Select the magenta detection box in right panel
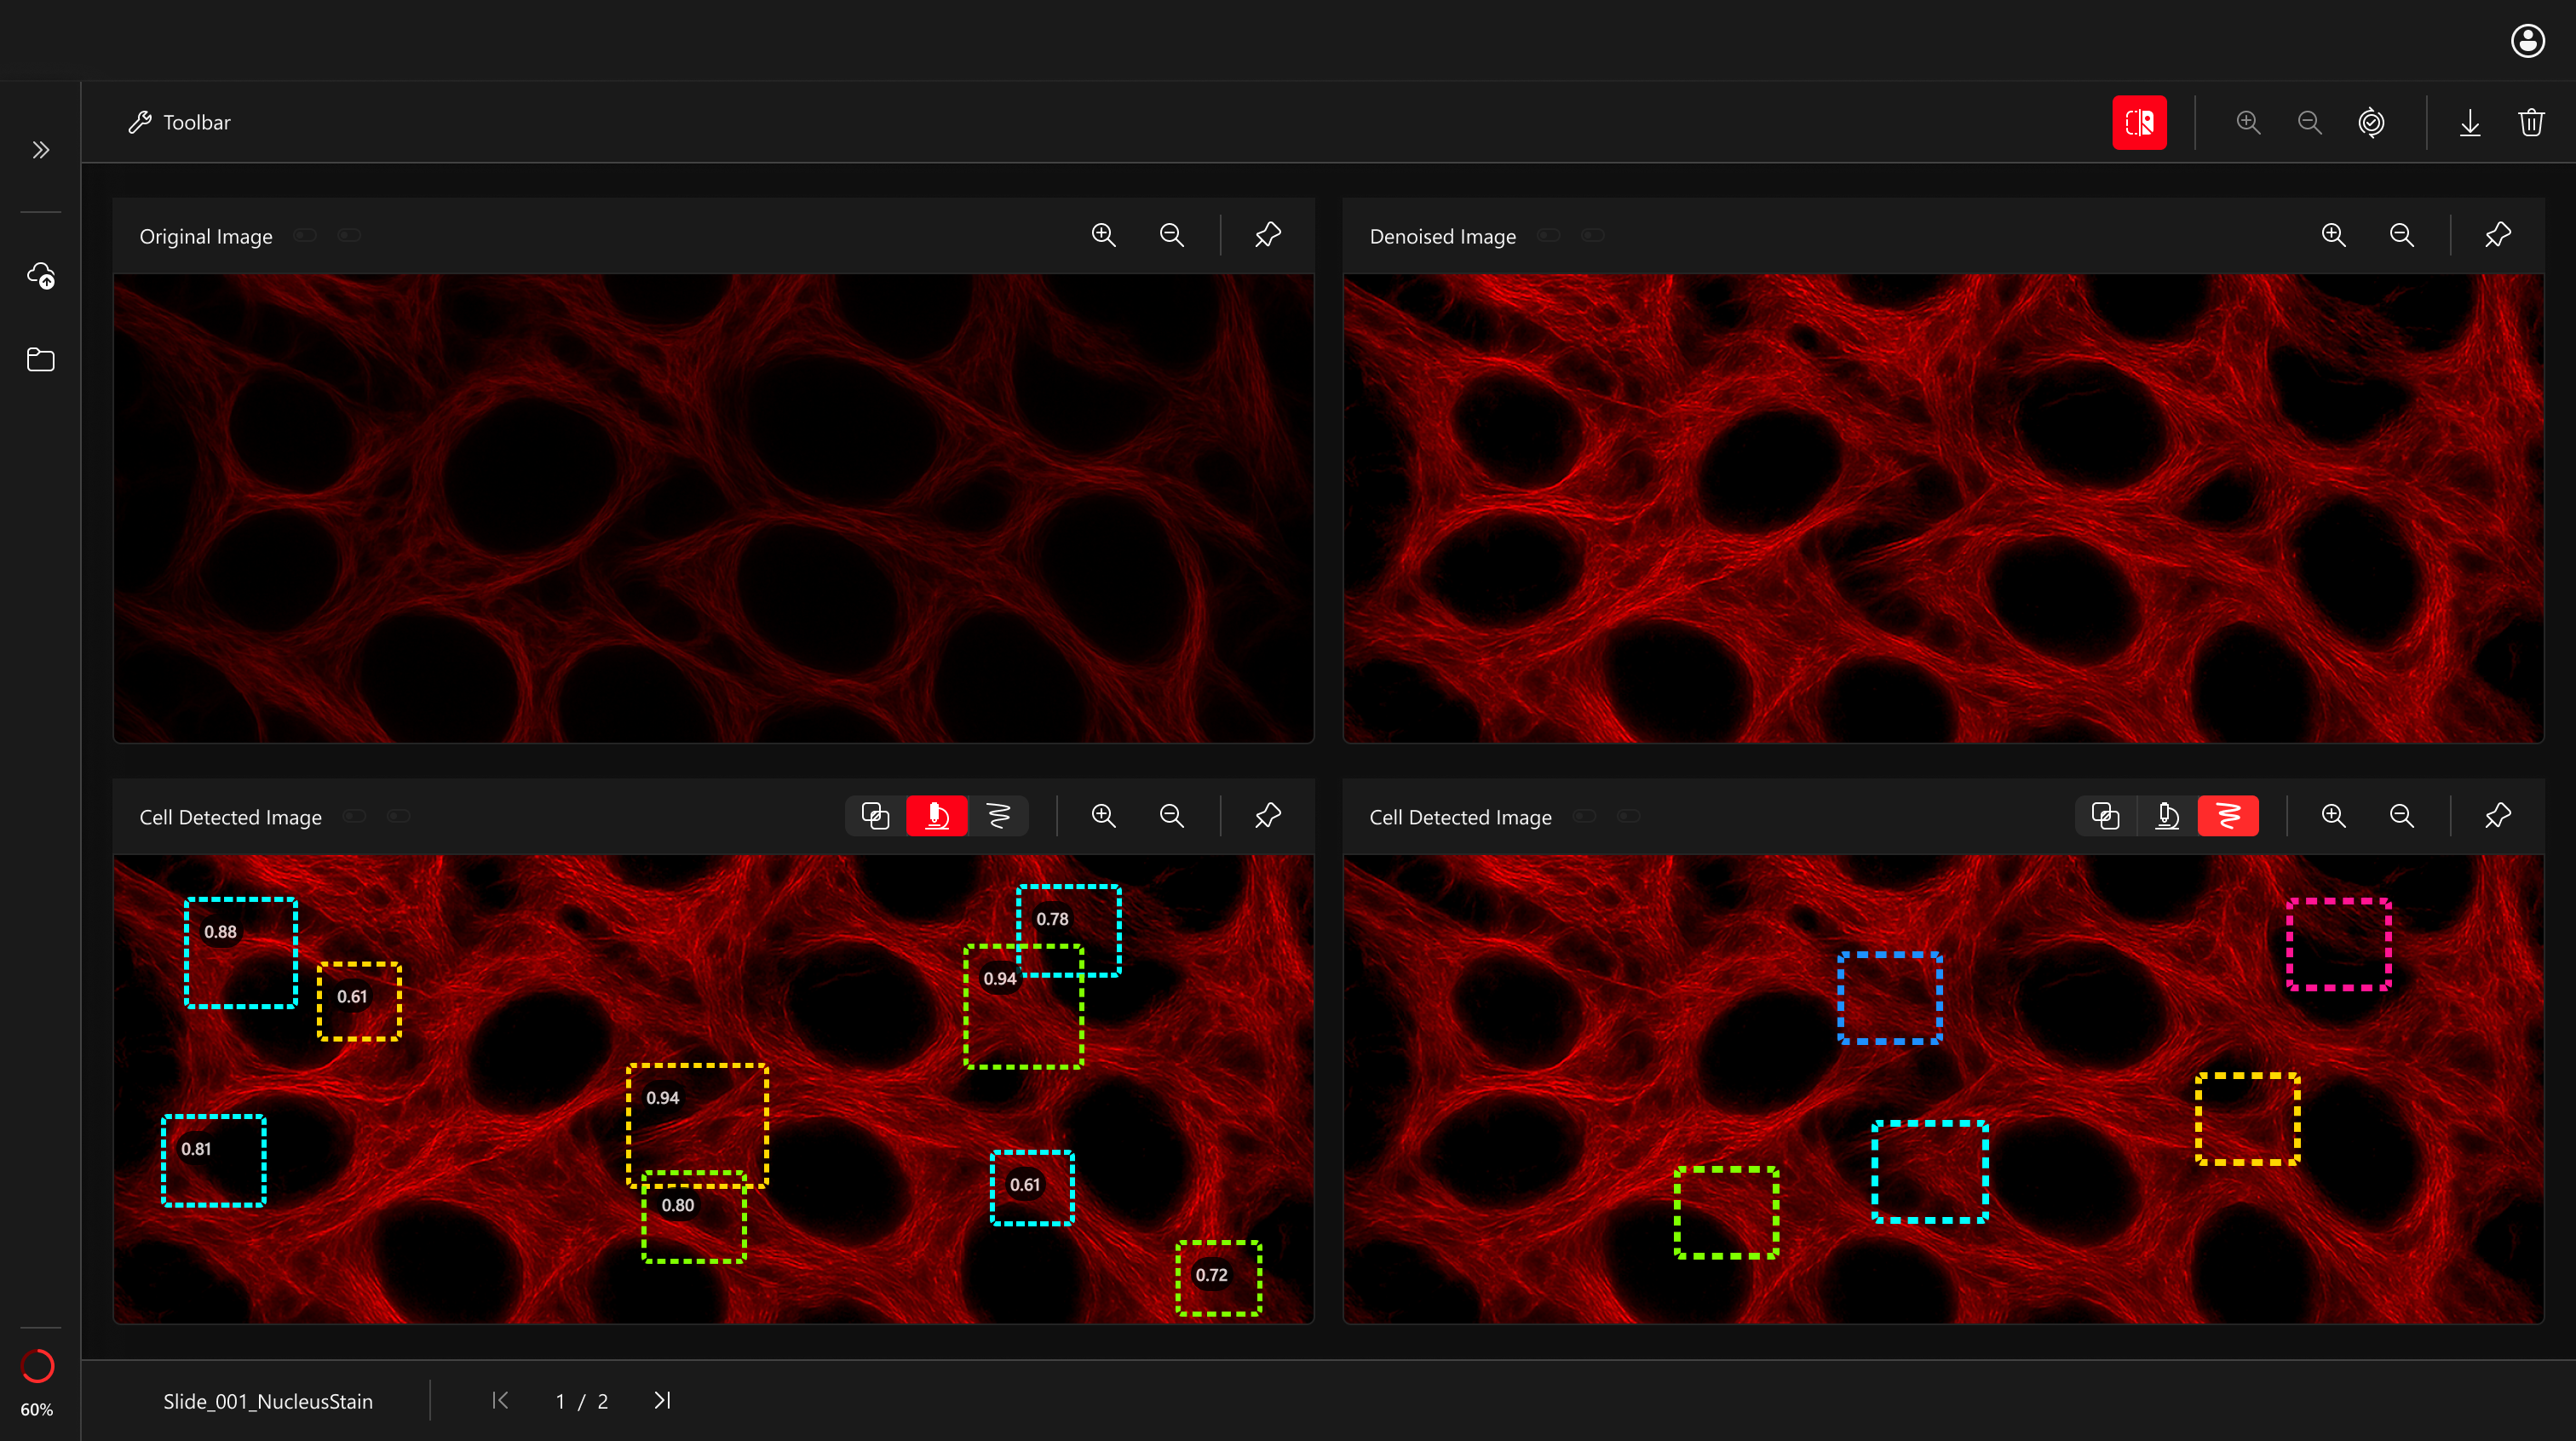Screen dimensions: 2576x1441 (x=2339, y=944)
